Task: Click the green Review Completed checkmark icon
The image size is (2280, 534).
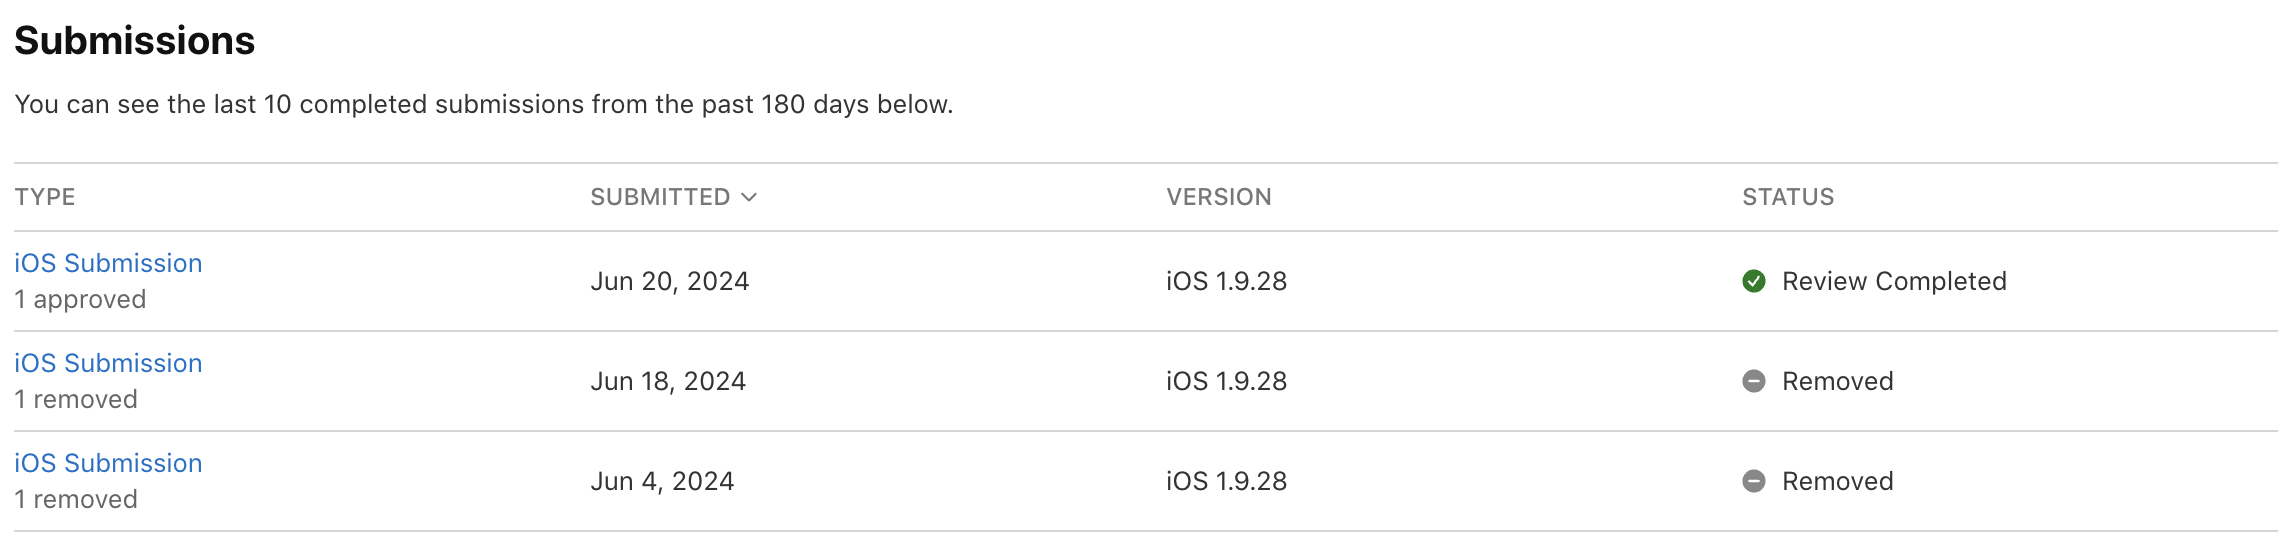Action: coord(1753,281)
